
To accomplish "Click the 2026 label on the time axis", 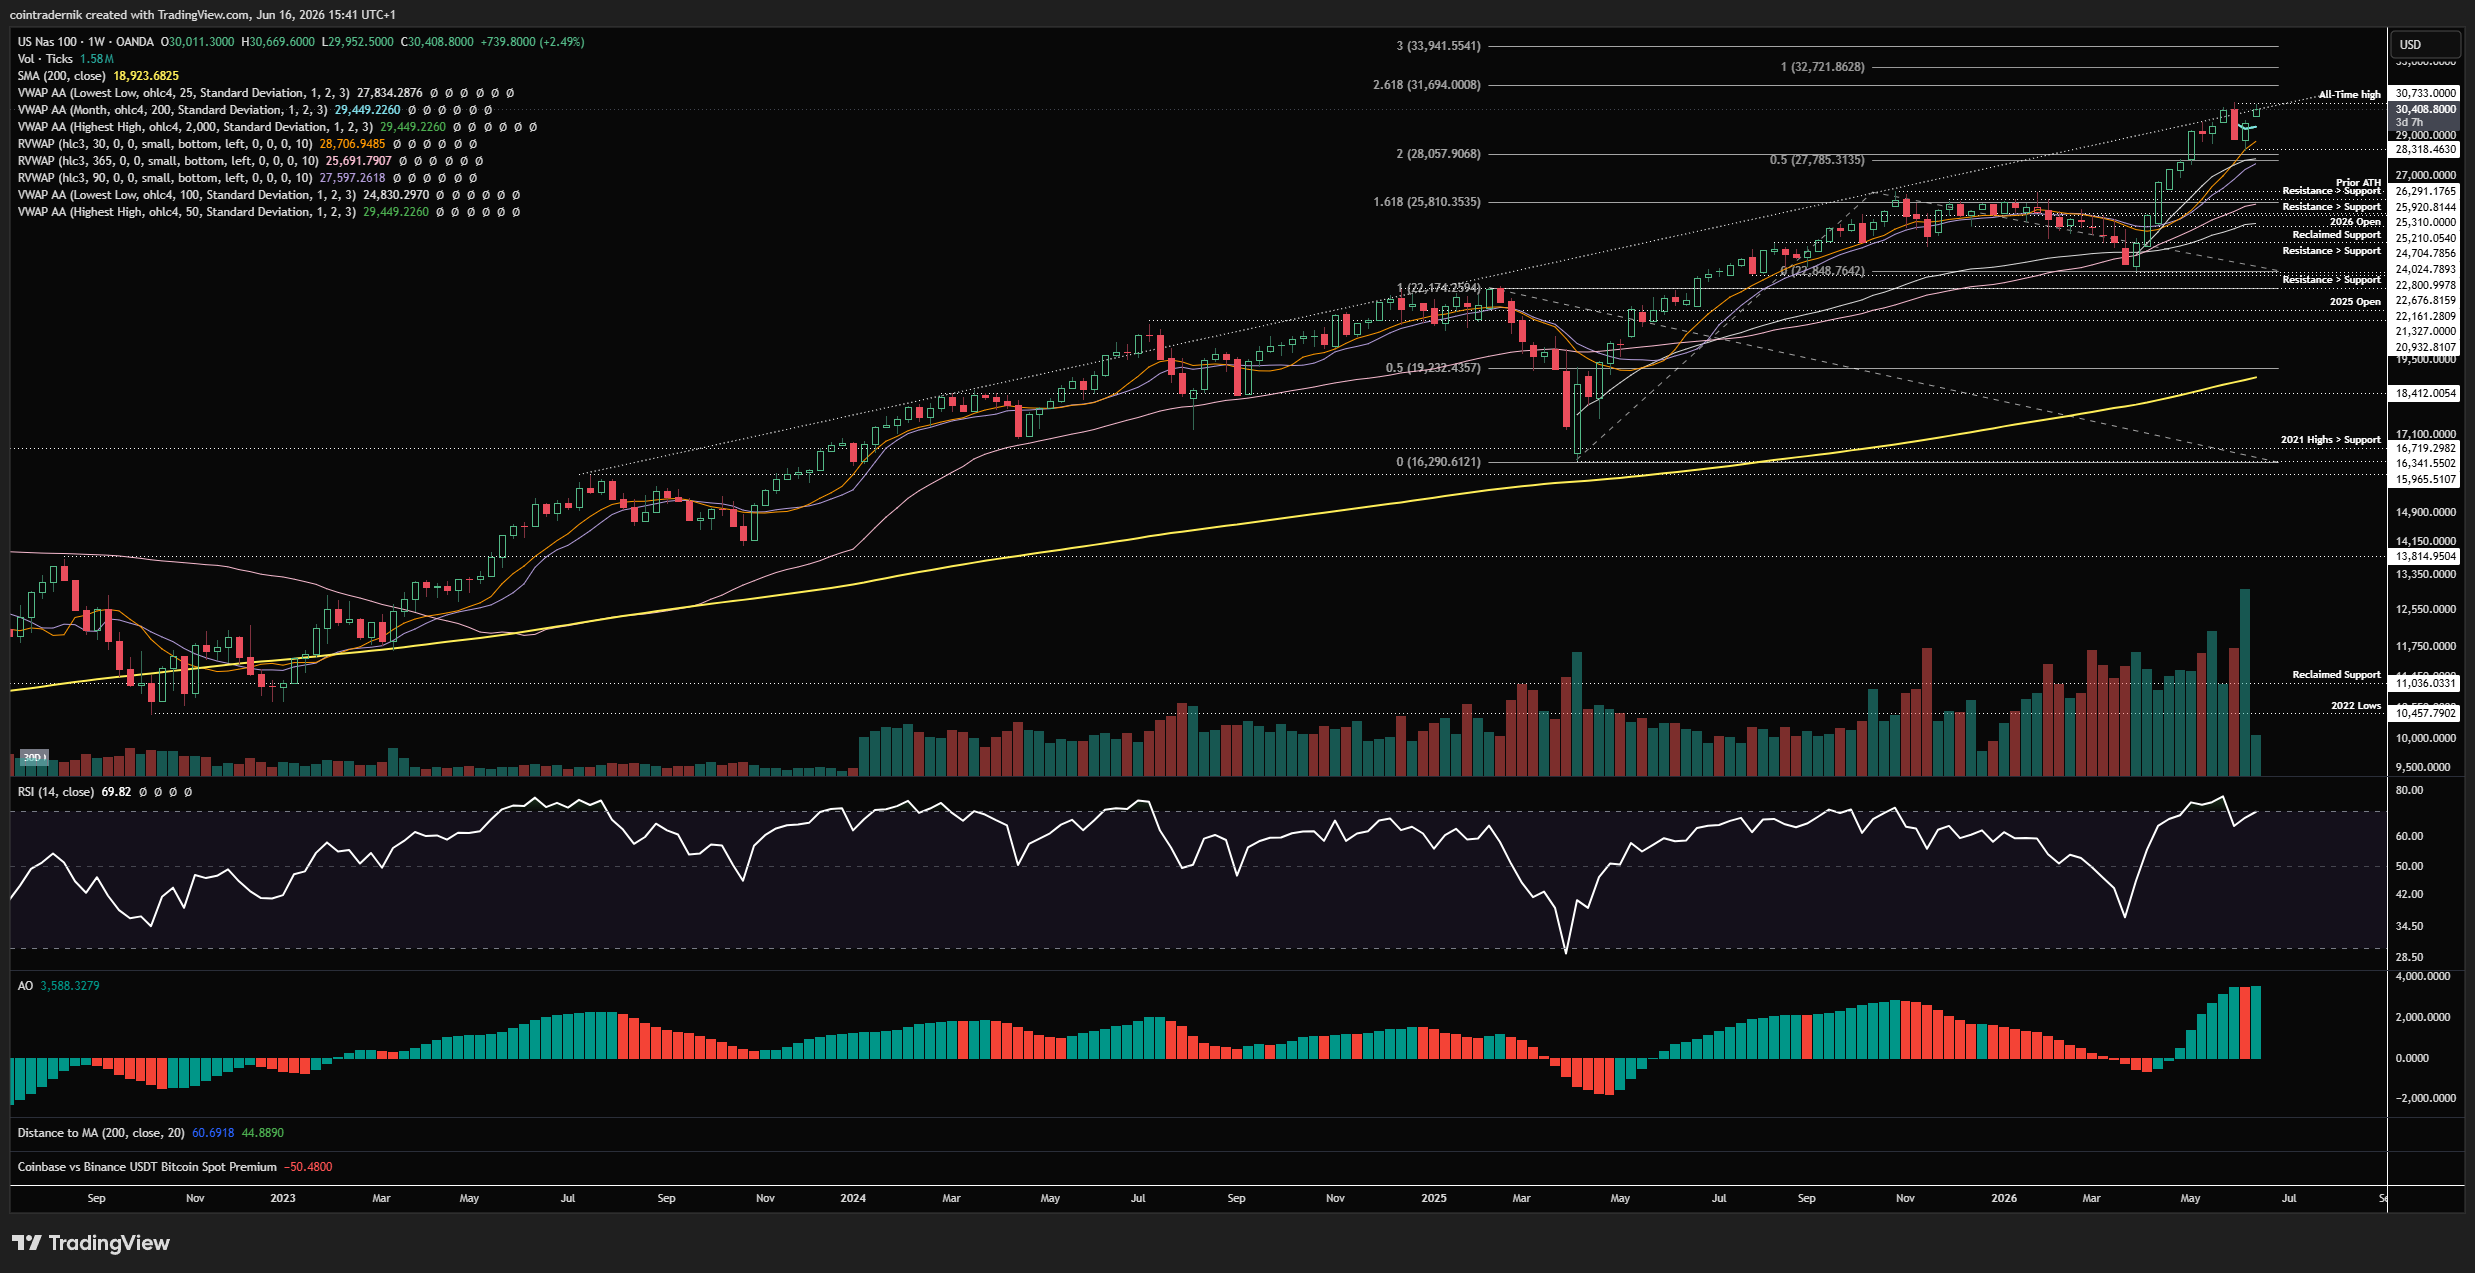I will click(2004, 1198).
